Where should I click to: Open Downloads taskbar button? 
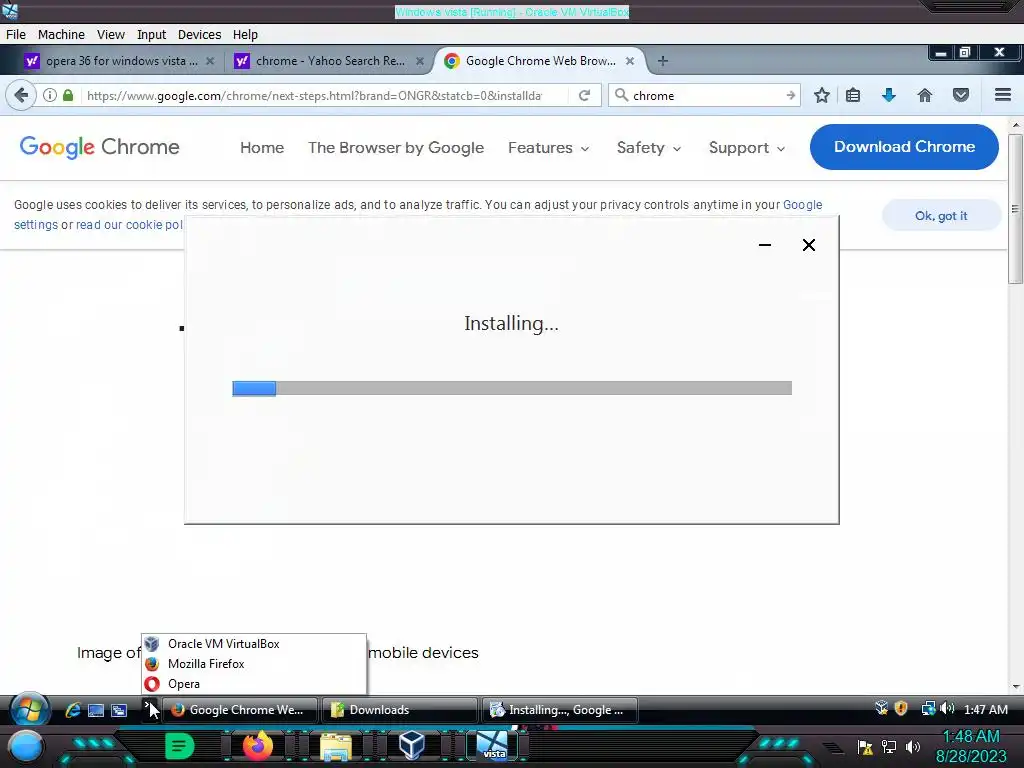[400, 710]
